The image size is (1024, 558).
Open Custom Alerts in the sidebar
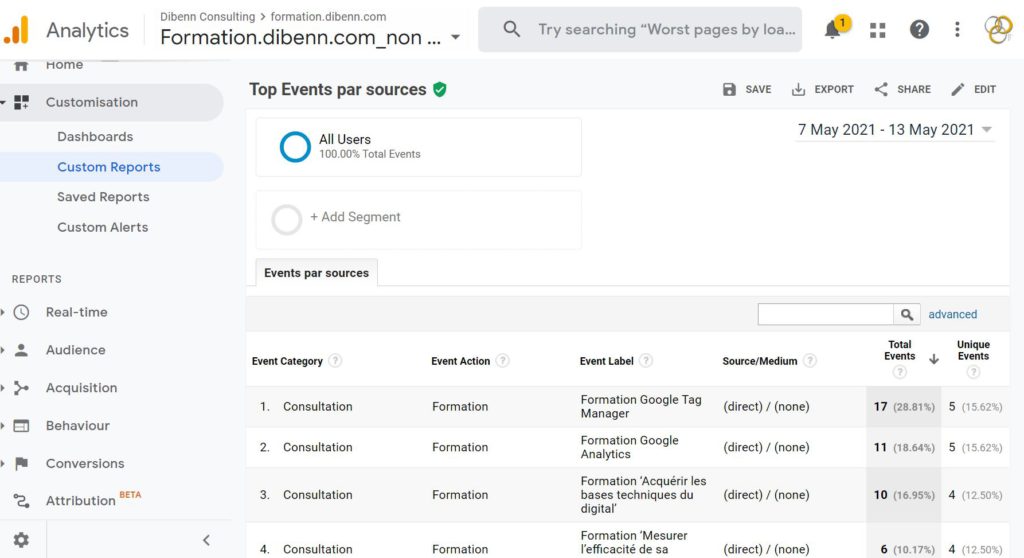point(103,227)
